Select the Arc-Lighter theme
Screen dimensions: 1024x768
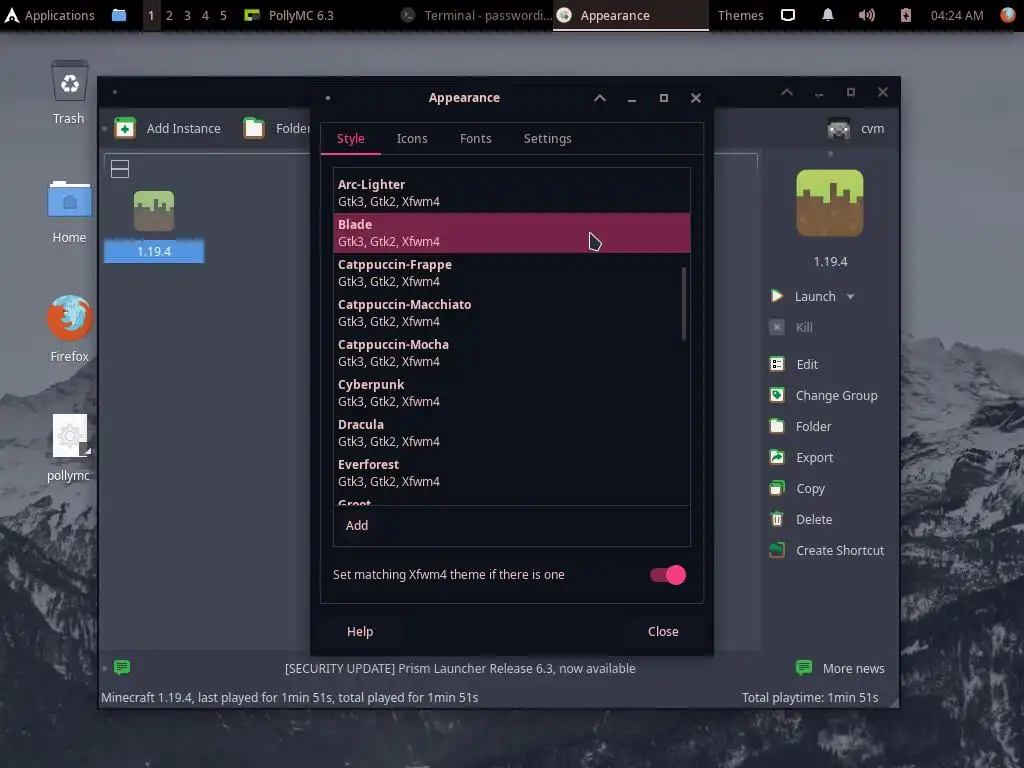click(x=511, y=193)
